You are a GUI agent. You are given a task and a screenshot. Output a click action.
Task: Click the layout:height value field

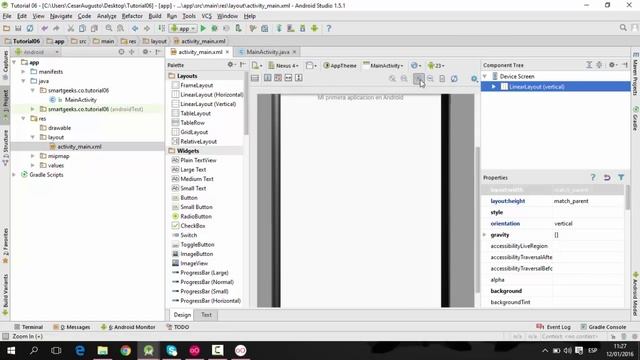coord(588,201)
